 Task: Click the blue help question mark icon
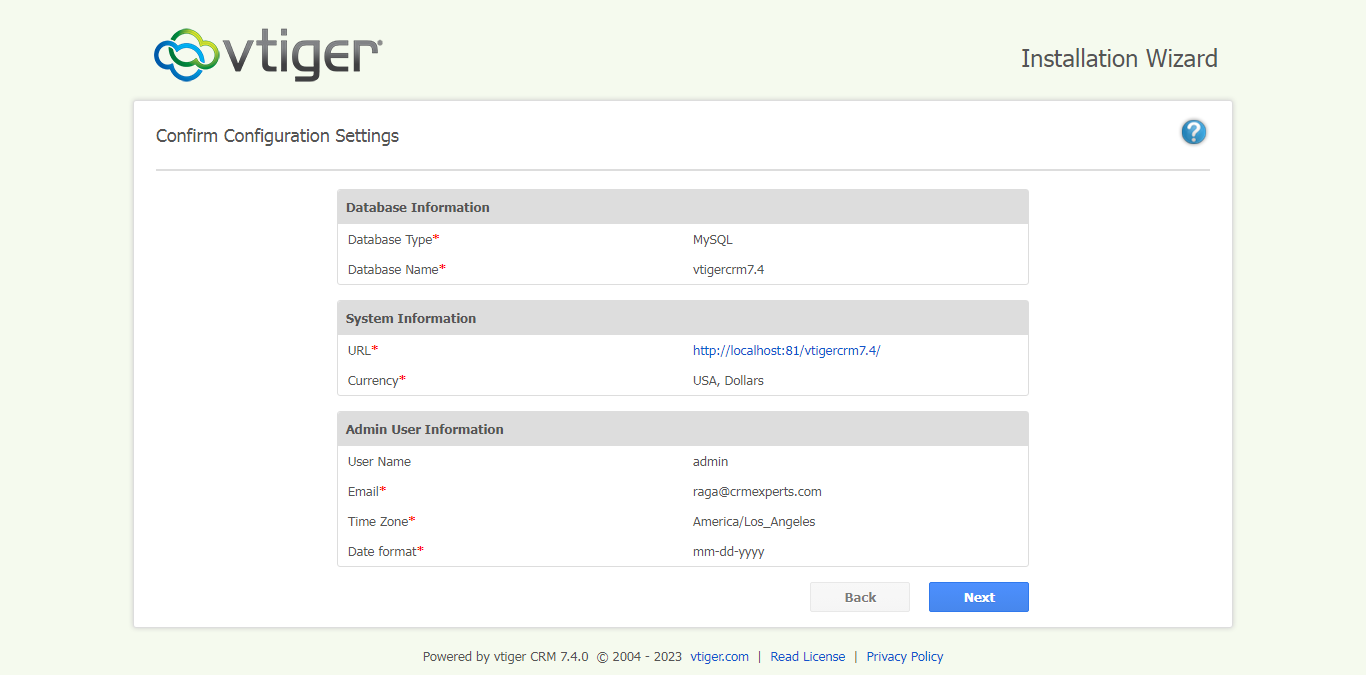pos(1193,131)
